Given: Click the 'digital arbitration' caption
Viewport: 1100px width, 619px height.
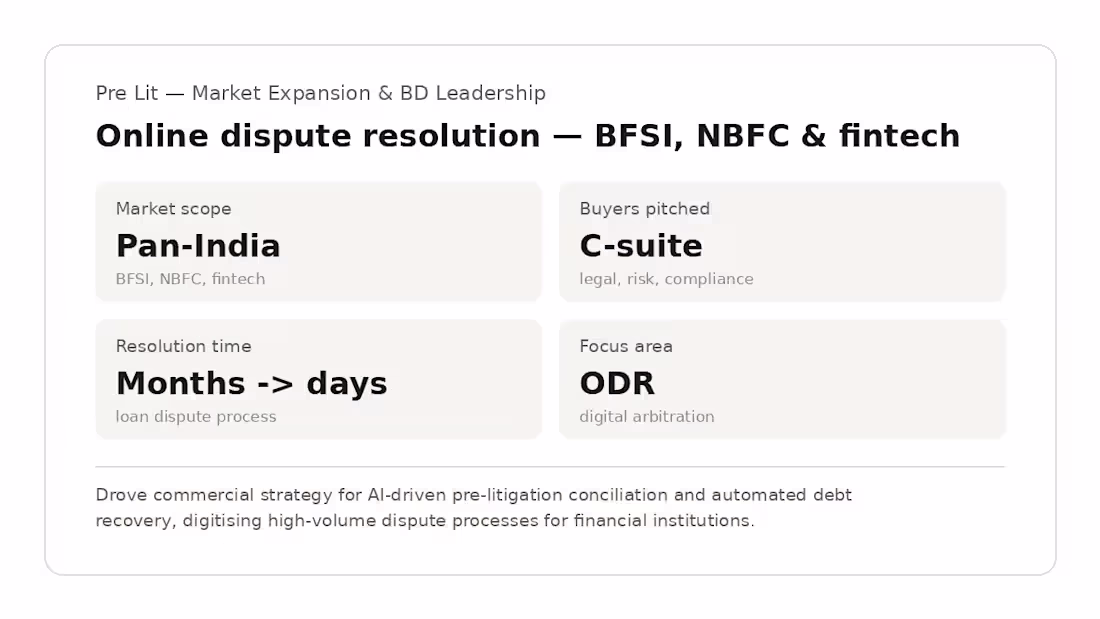Looking at the screenshot, I should click(x=647, y=416).
